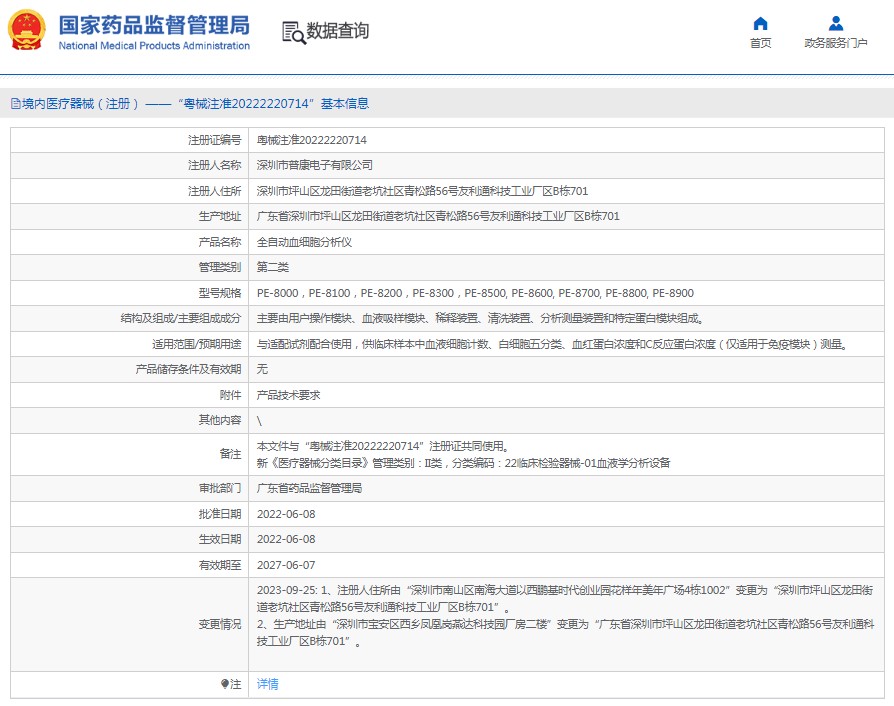Click the model list starting PE-8000
Image resolution: width=894 pixels, height=706 pixels.
pyautogui.click(x=475, y=293)
